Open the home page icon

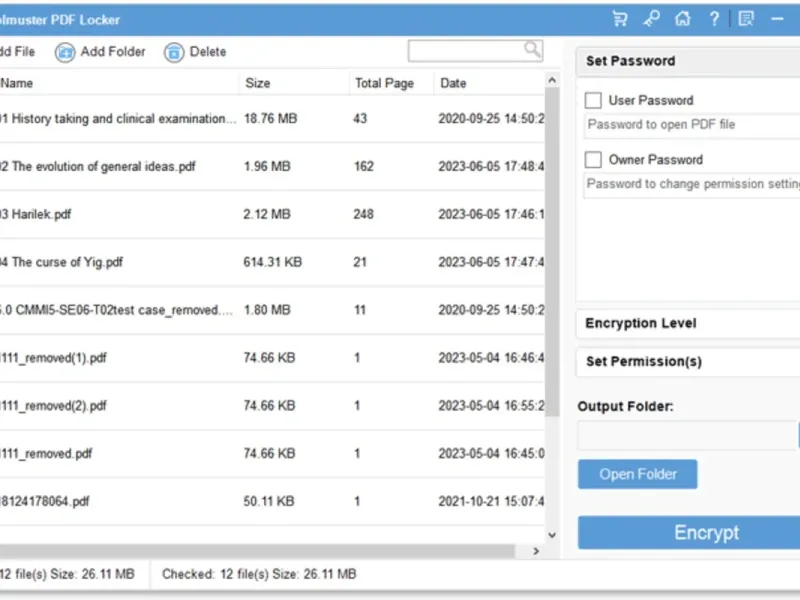tap(682, 19)
